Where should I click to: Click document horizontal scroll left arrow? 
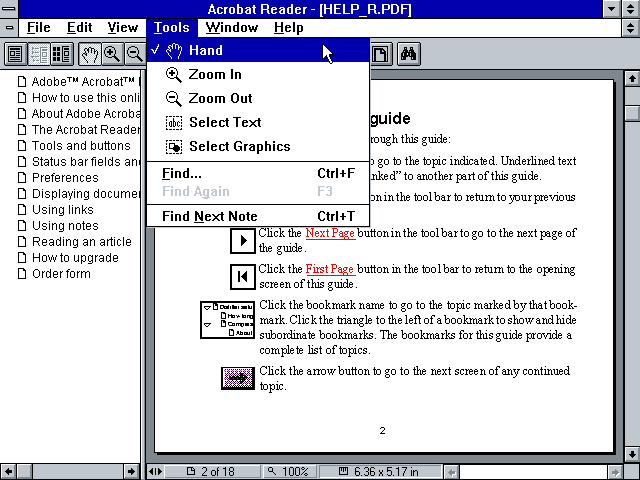(451, 472)
